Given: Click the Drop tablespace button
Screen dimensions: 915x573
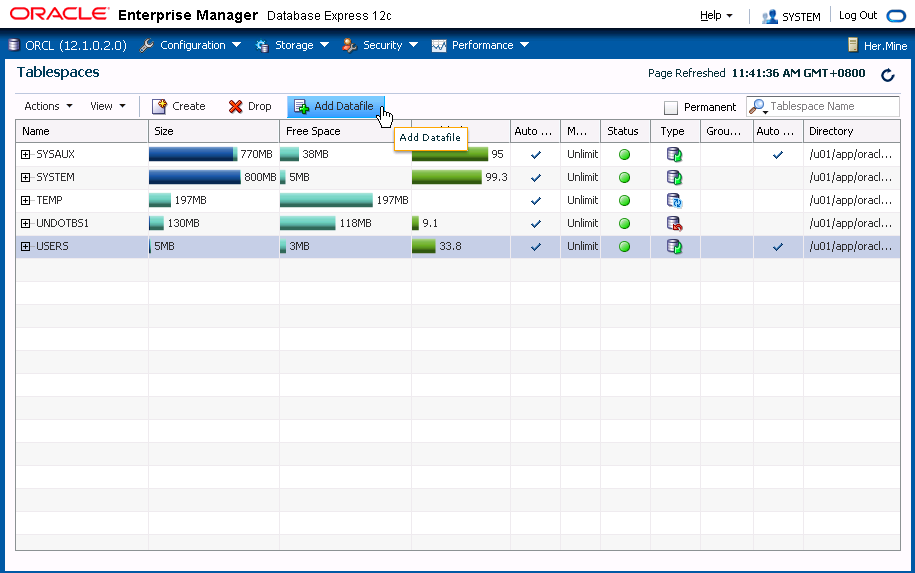Looking at the screenshot, I should point(250,106).
